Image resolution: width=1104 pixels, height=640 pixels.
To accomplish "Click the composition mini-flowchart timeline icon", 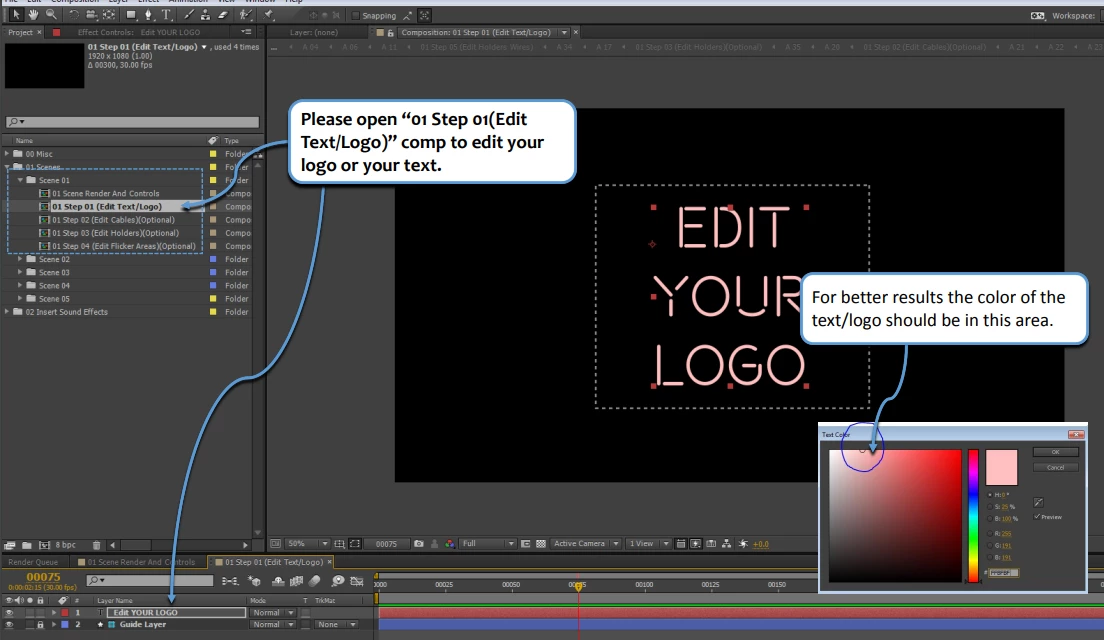I will tap(230, 581).
